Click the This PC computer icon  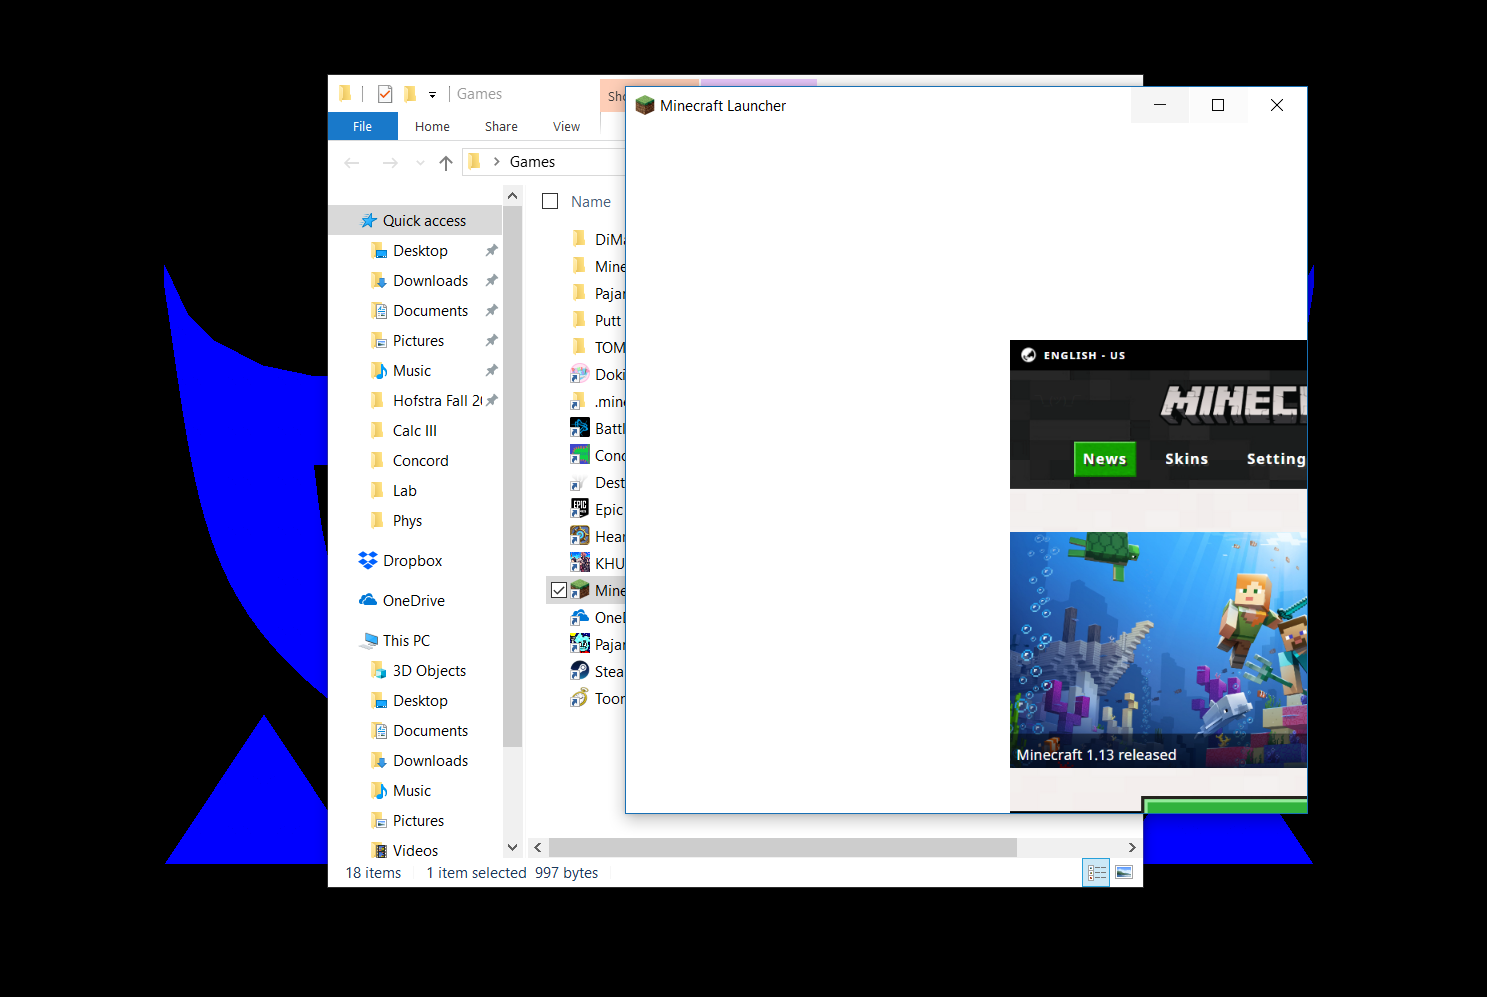click(369, 640)
